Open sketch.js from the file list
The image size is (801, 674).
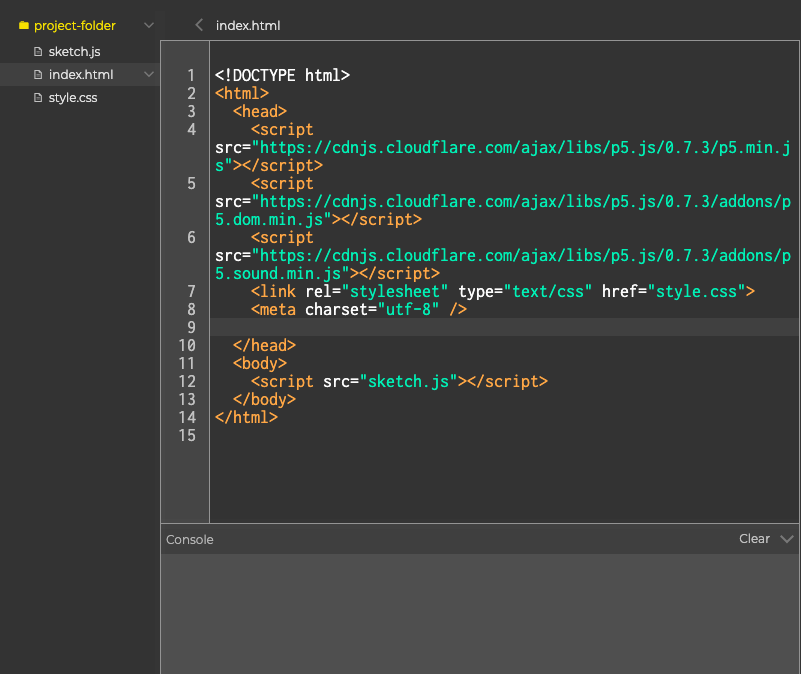74,51
